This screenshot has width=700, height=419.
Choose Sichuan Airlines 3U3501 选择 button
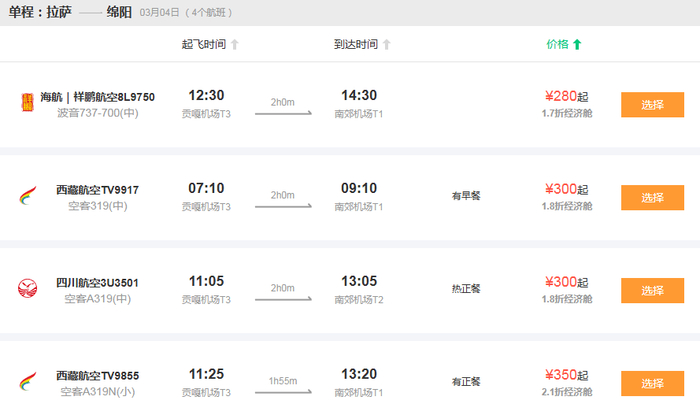tap(652, 290)
